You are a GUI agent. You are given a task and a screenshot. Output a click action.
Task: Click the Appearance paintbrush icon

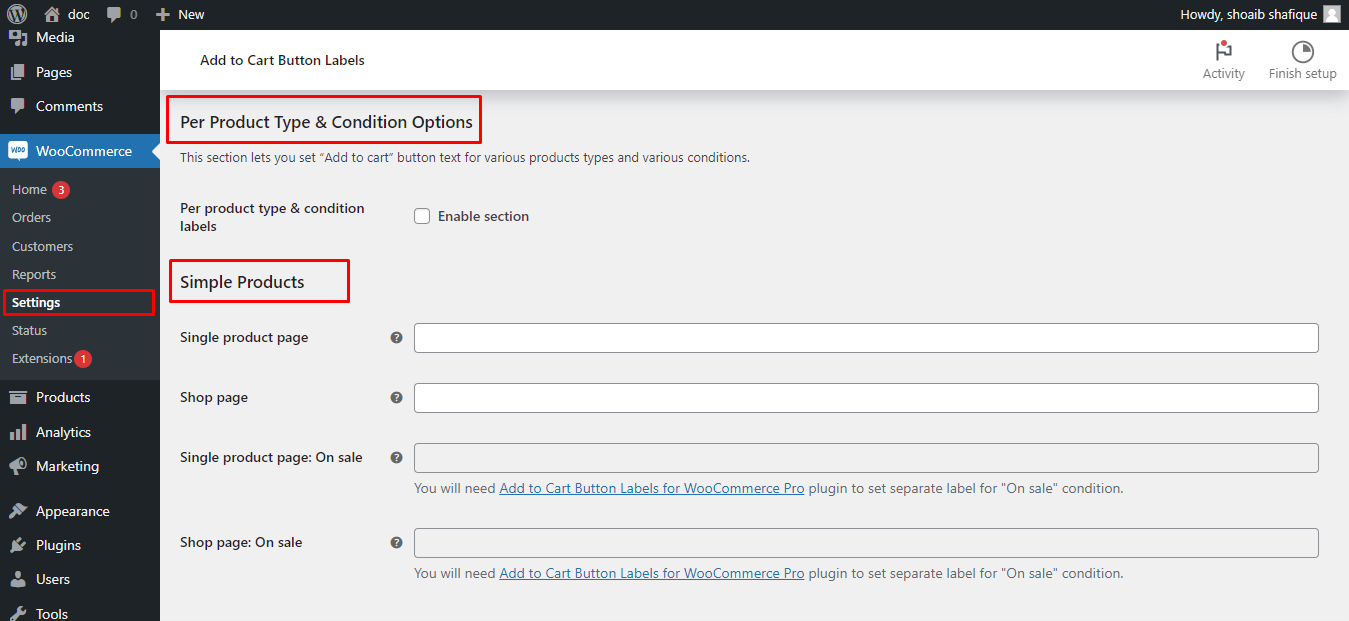(18, 511)
